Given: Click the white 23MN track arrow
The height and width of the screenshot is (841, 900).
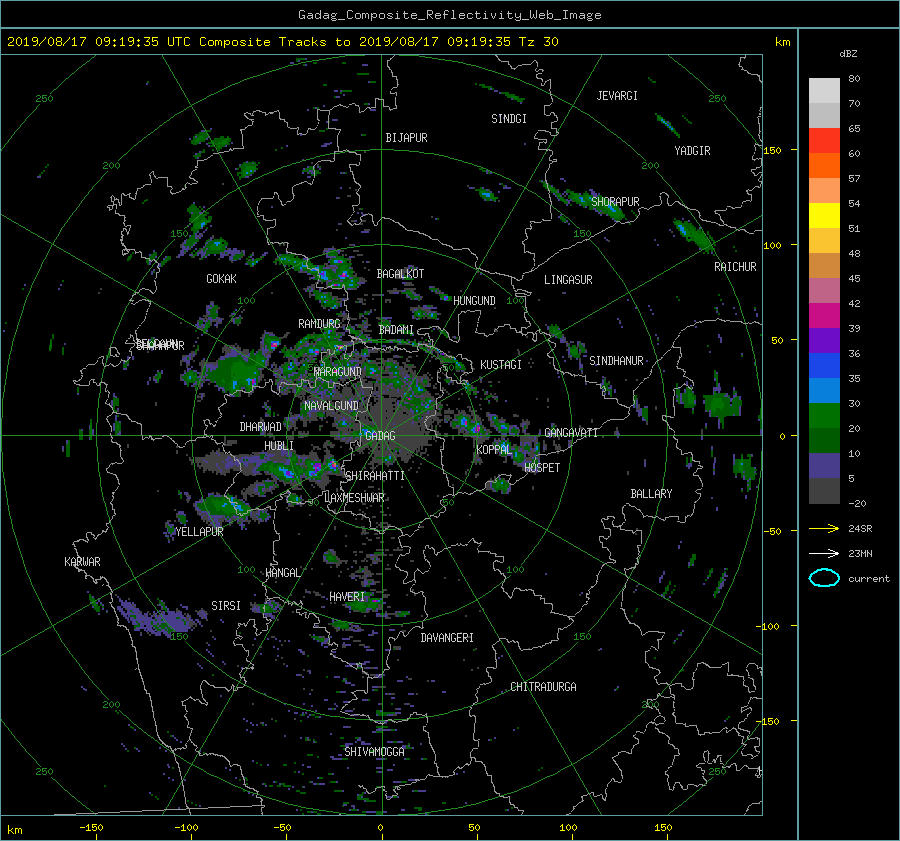Looking at the screenshot, I should pos(824,553).
